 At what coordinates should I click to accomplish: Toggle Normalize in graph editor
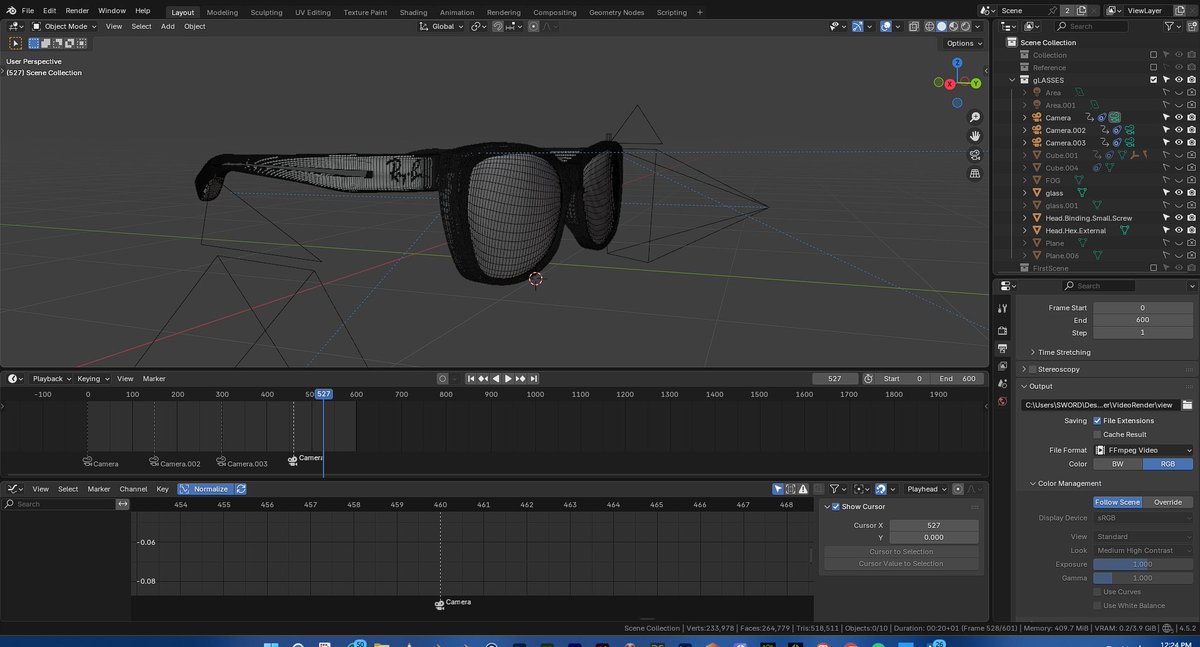pyautogui.click(x=204, y=489)
